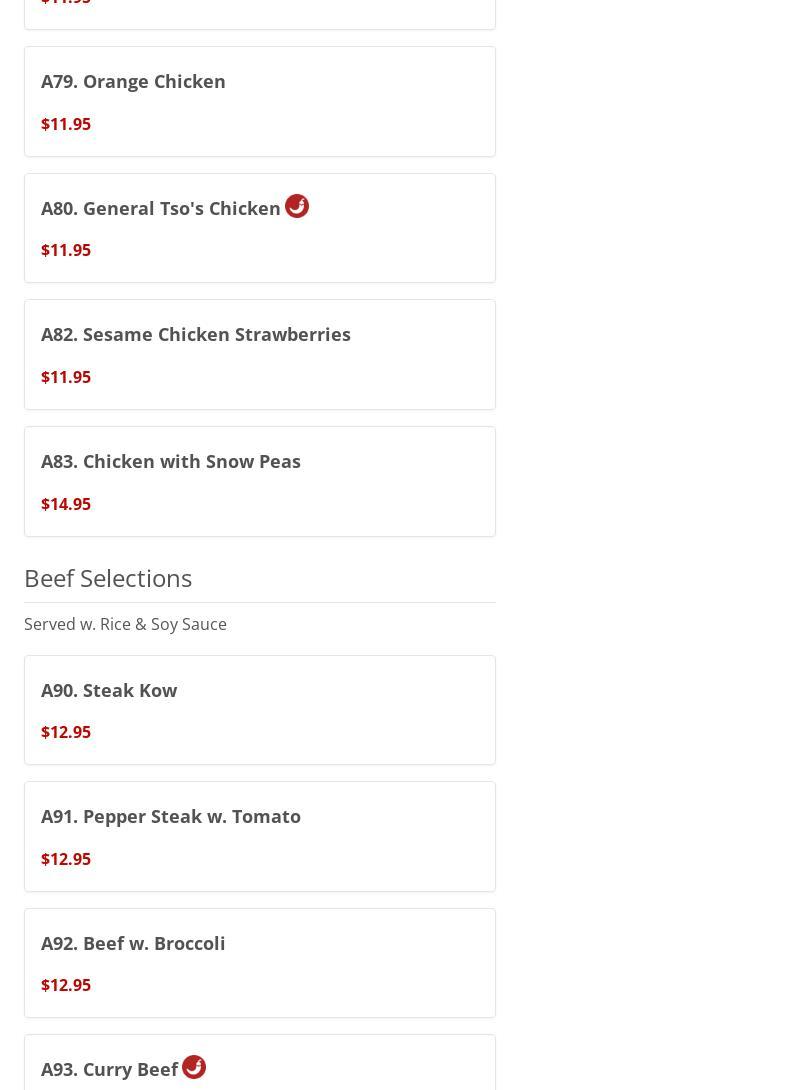Click the $12.95 price under Beef w. Broccoli
785x1090 pixels.
66,985
